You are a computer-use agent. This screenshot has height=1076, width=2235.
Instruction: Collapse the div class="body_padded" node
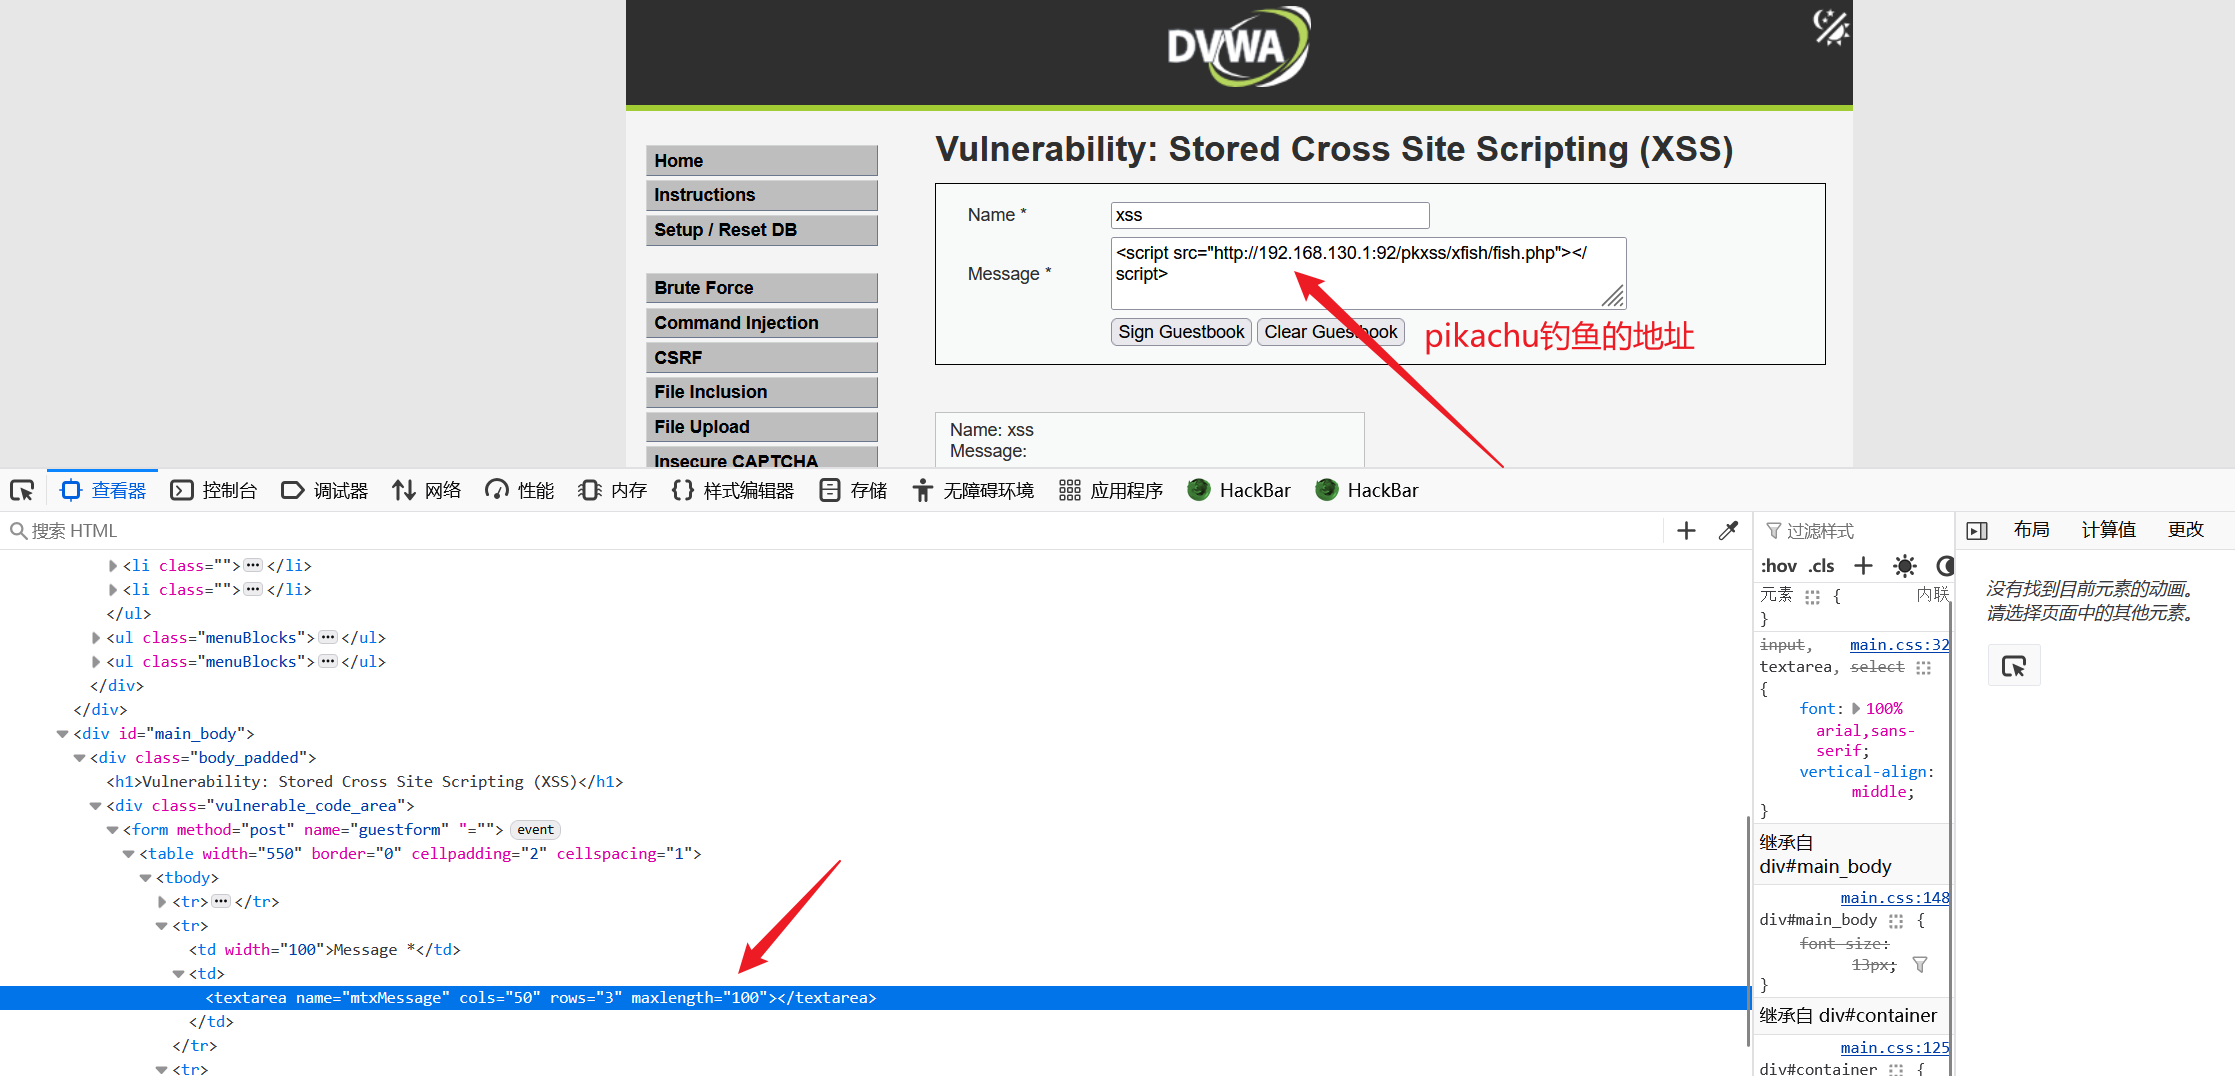[79, 758]
